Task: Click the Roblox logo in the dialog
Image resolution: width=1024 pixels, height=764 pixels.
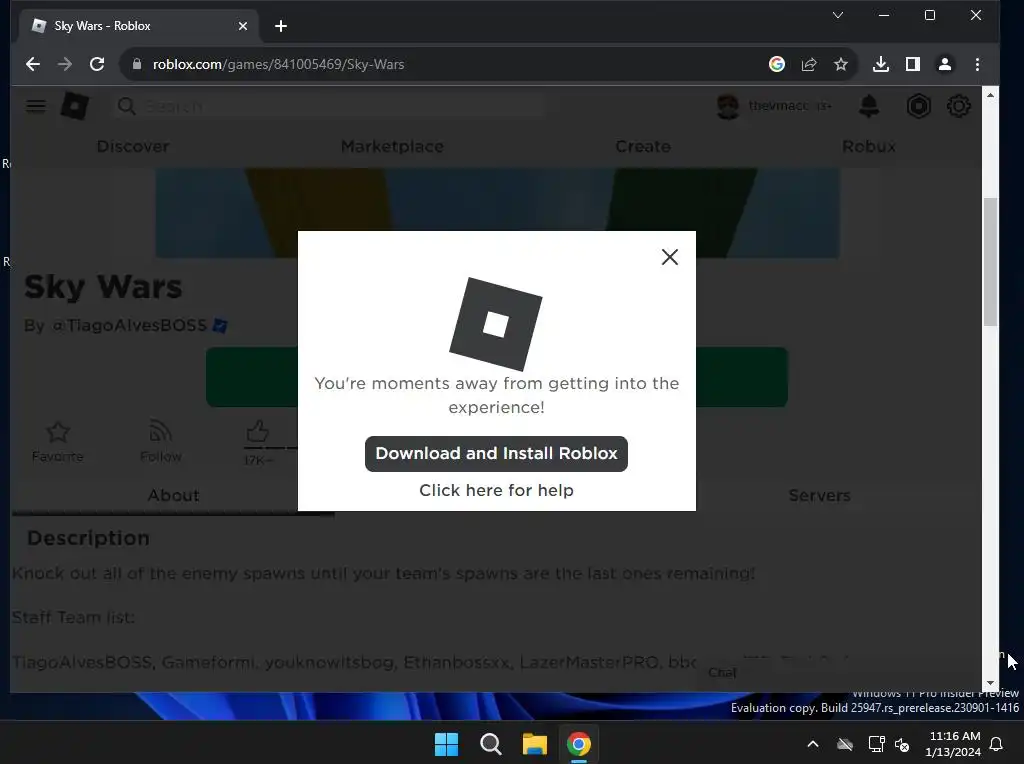Action: click(x=496, y=324)
